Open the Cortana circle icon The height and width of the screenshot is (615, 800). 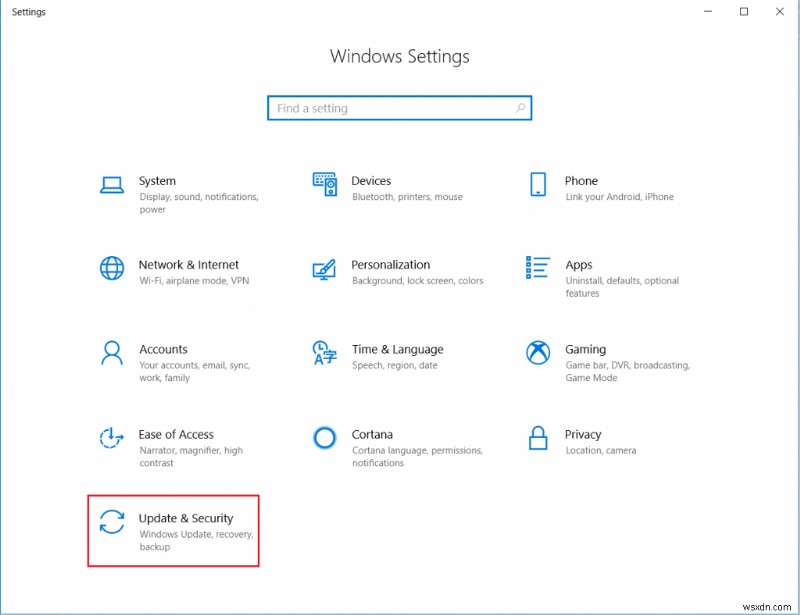pos(324,438)
